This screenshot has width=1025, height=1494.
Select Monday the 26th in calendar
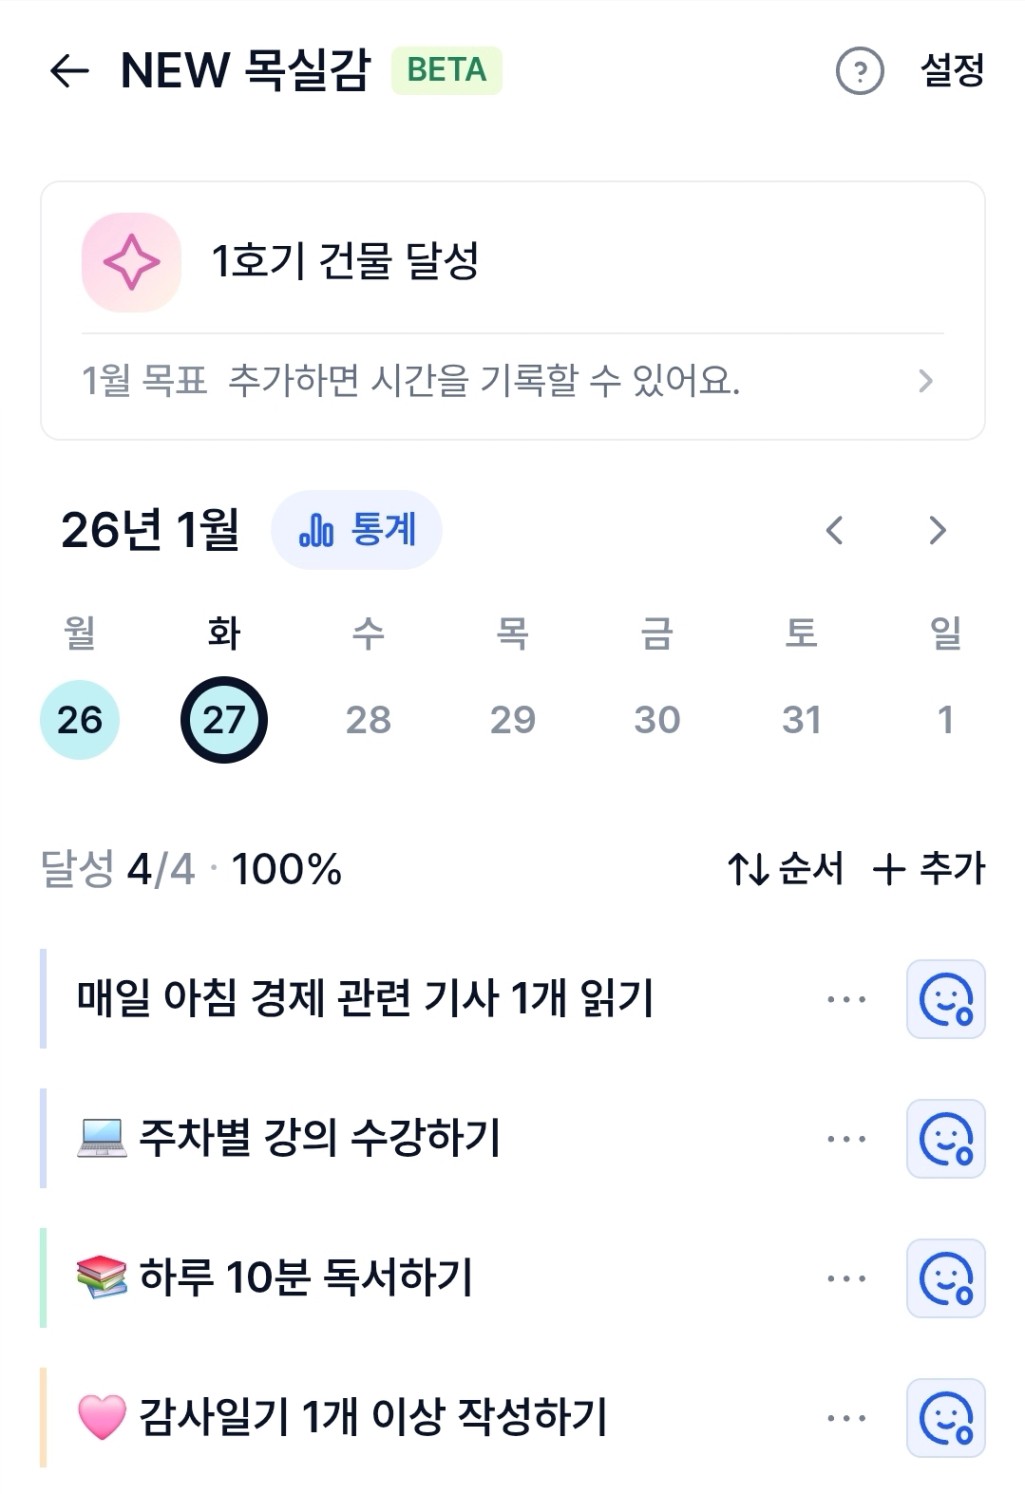[80, 720]
